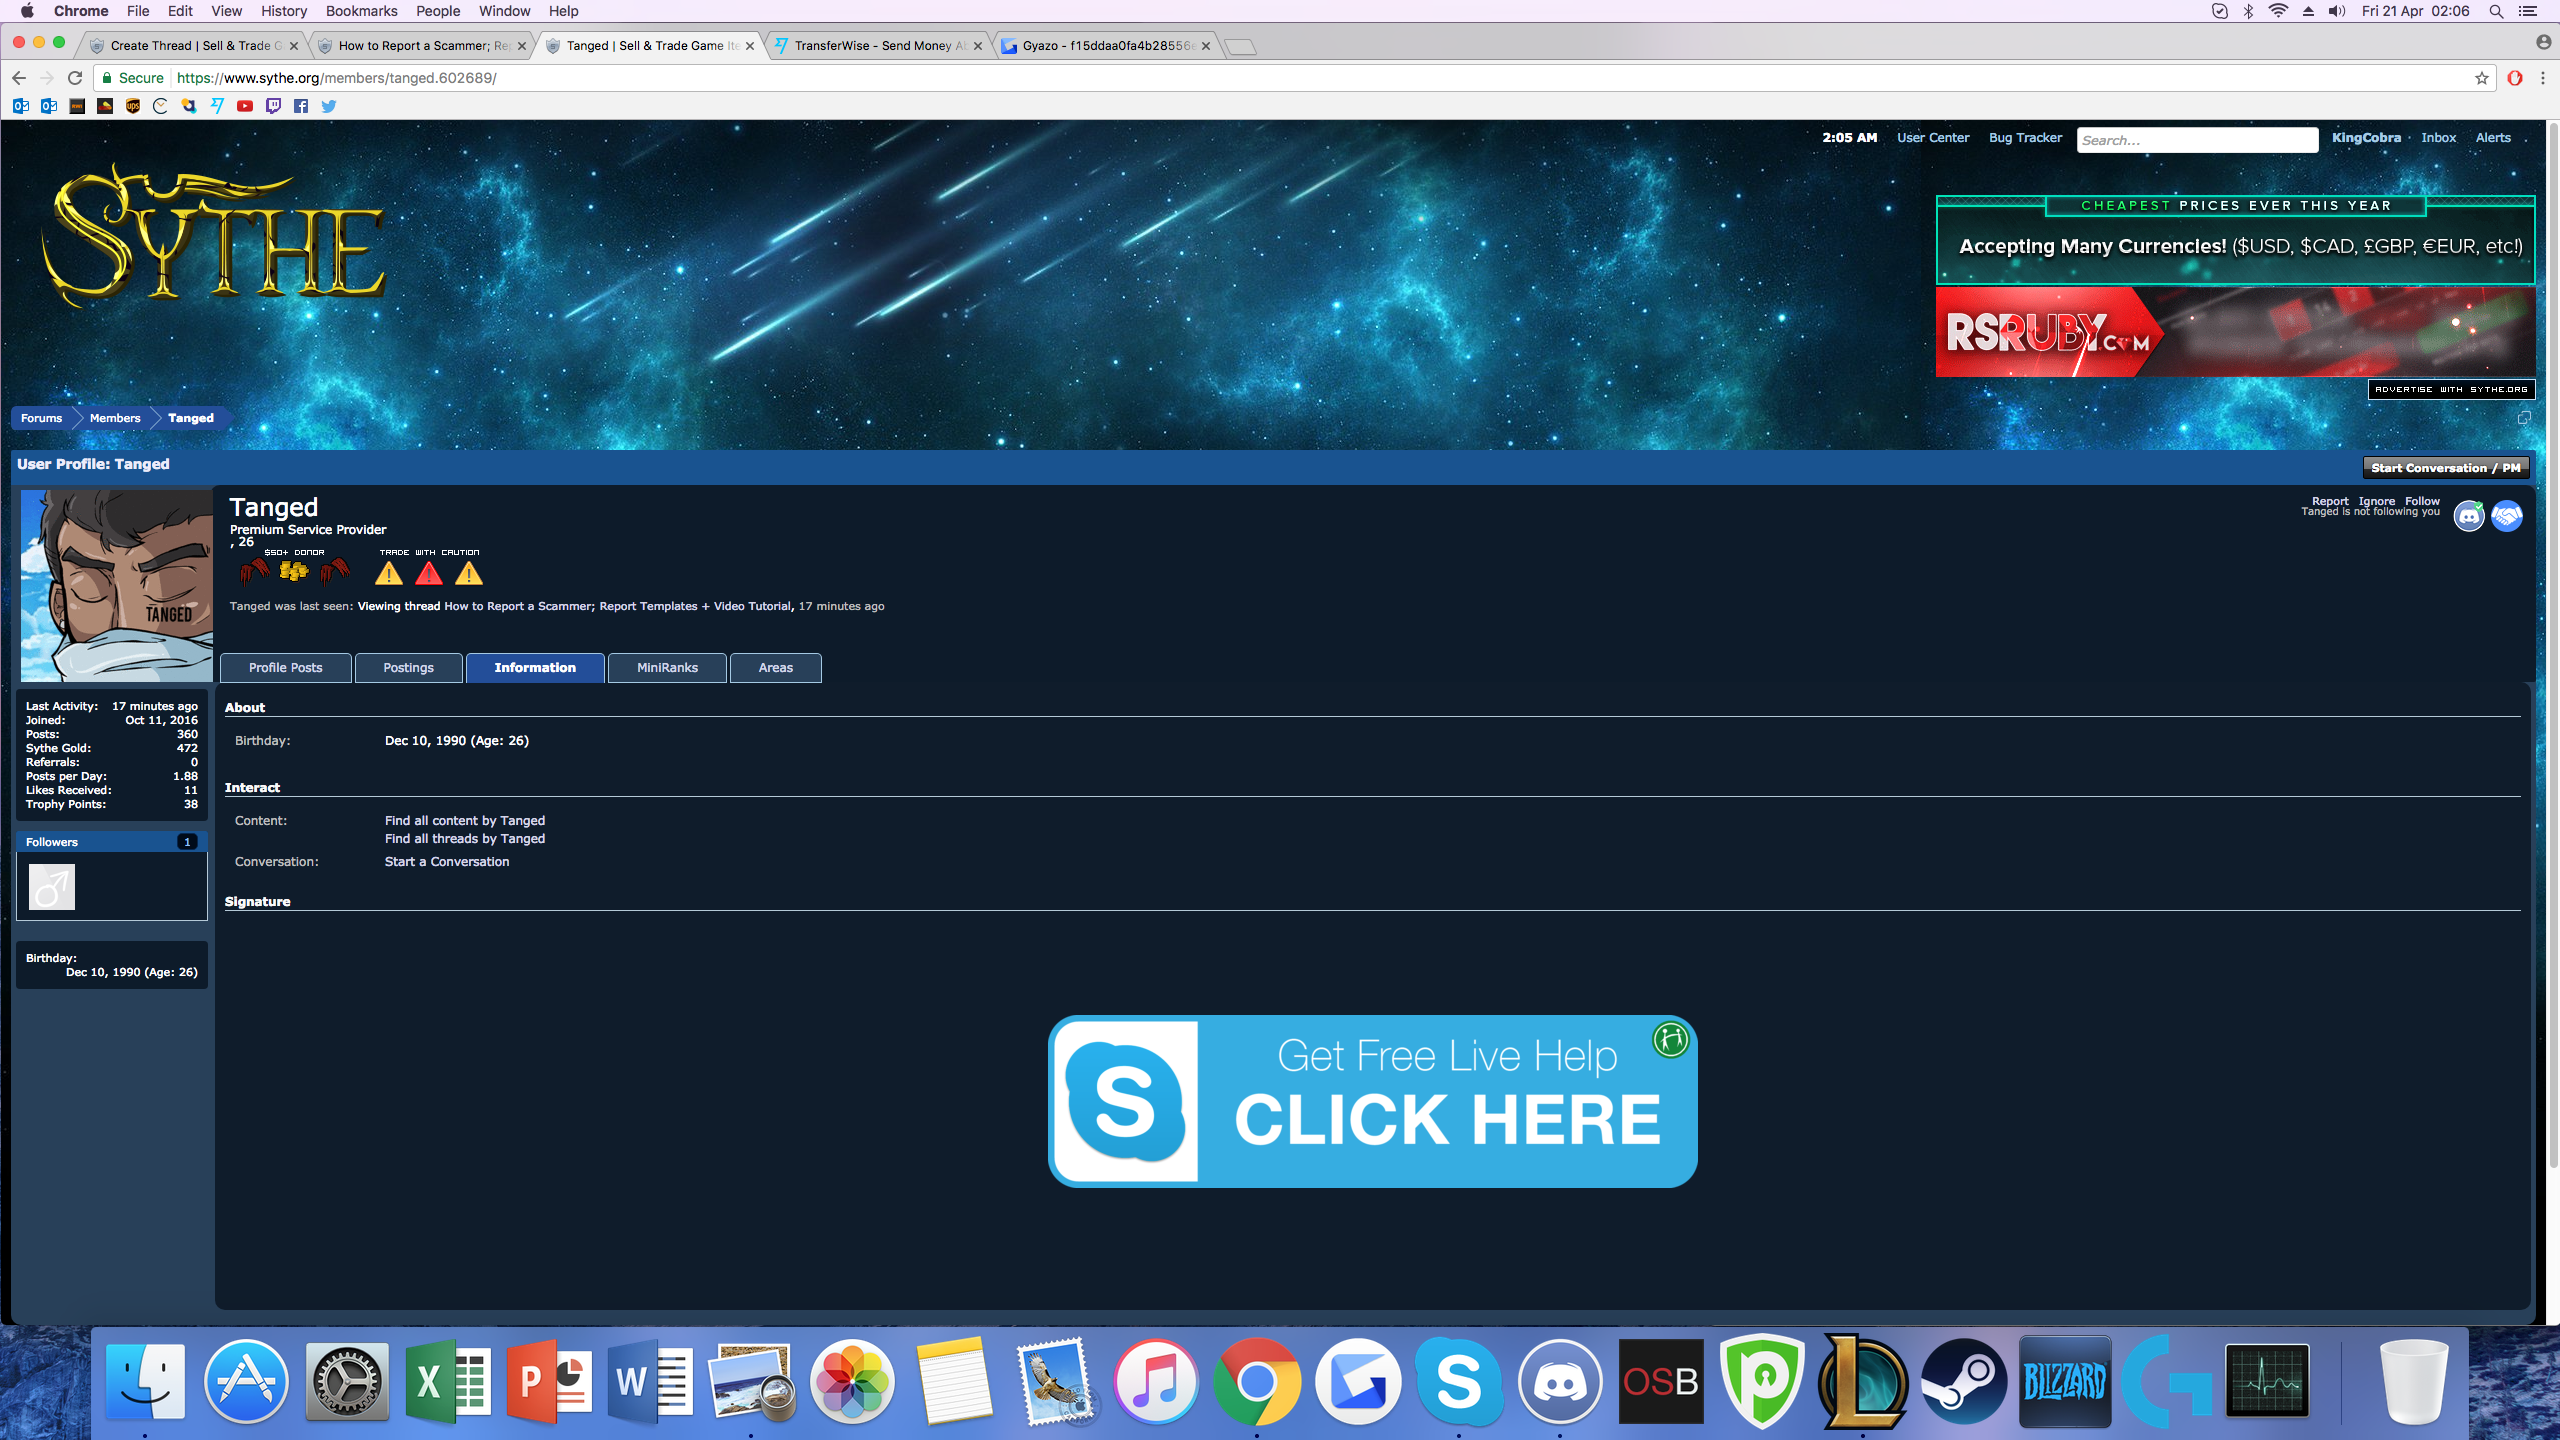The image size is (2560, 1440).
Task: Click Find all threads by Tanged
Action: (464, 839)
